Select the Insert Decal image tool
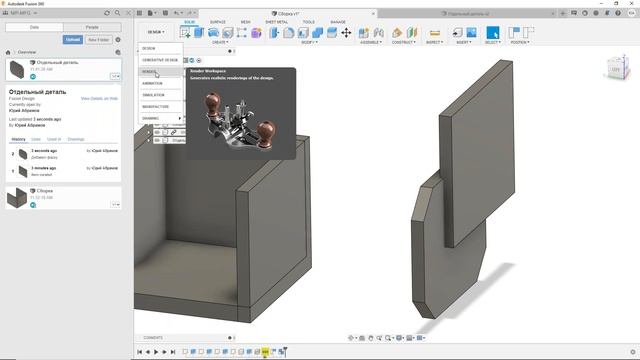The height and width of the screenshot is (360, 640). (x=471, y=33)
